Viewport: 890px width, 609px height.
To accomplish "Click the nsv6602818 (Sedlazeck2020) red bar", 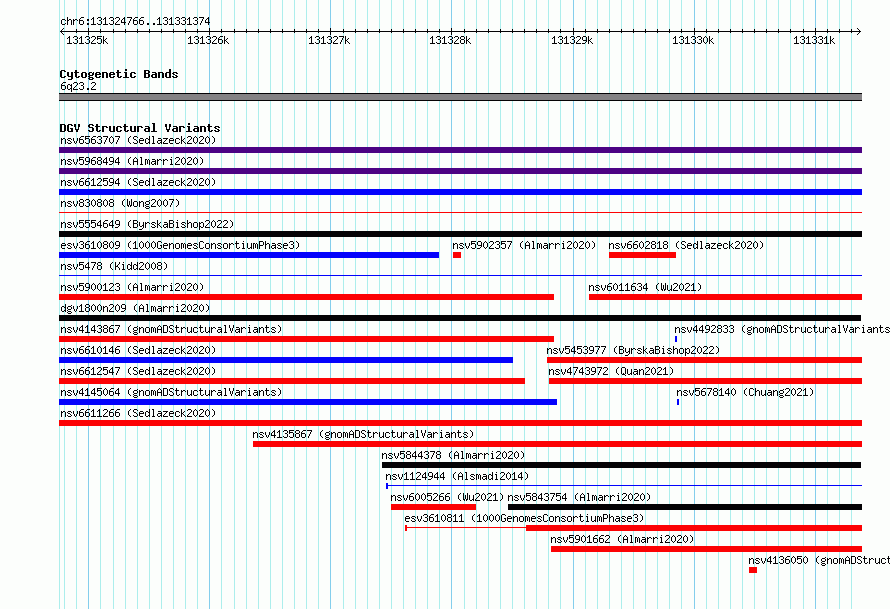I will 642,255.
